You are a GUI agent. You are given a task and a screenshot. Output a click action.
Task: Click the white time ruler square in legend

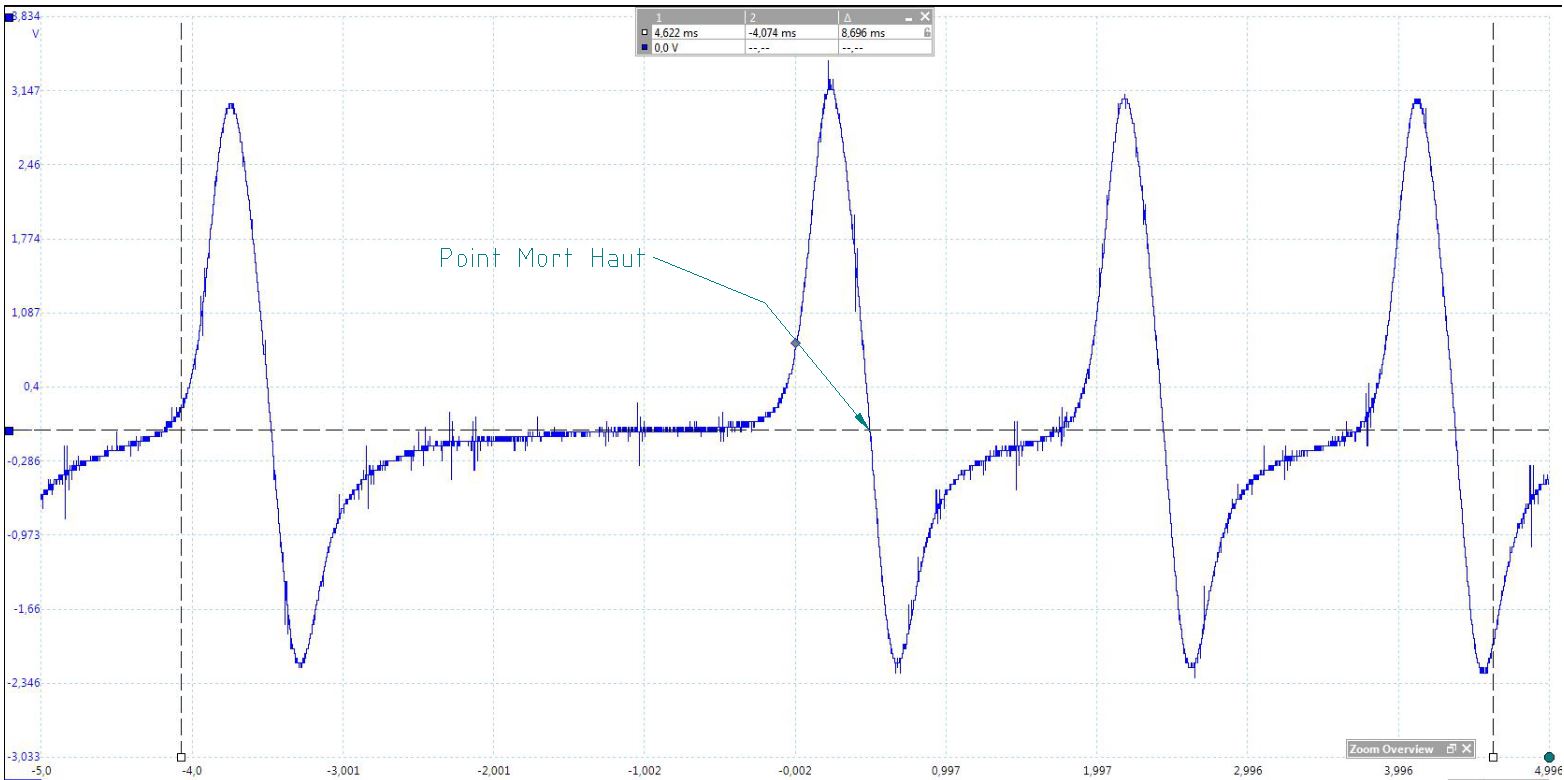[x=644, y=33]
